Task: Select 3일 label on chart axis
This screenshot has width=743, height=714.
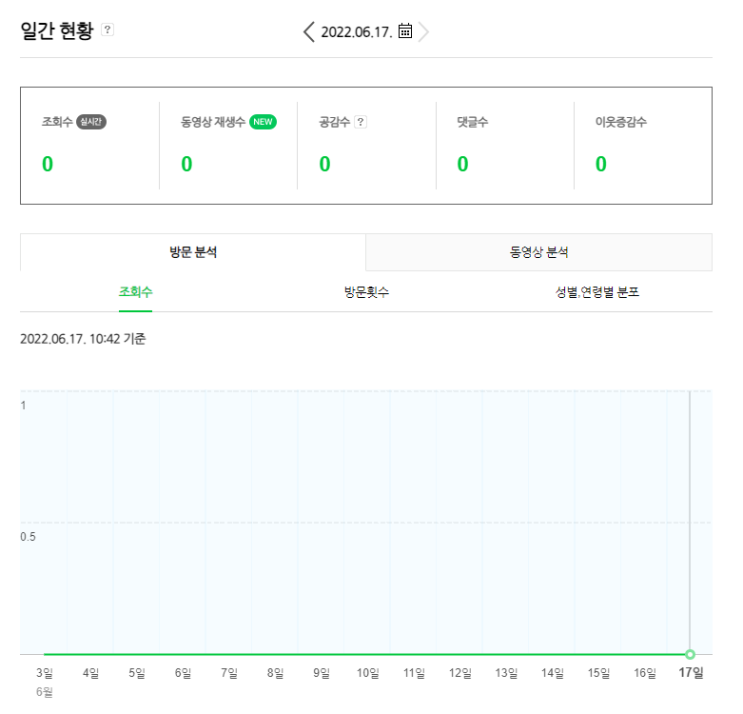Action: pos(45,673)
